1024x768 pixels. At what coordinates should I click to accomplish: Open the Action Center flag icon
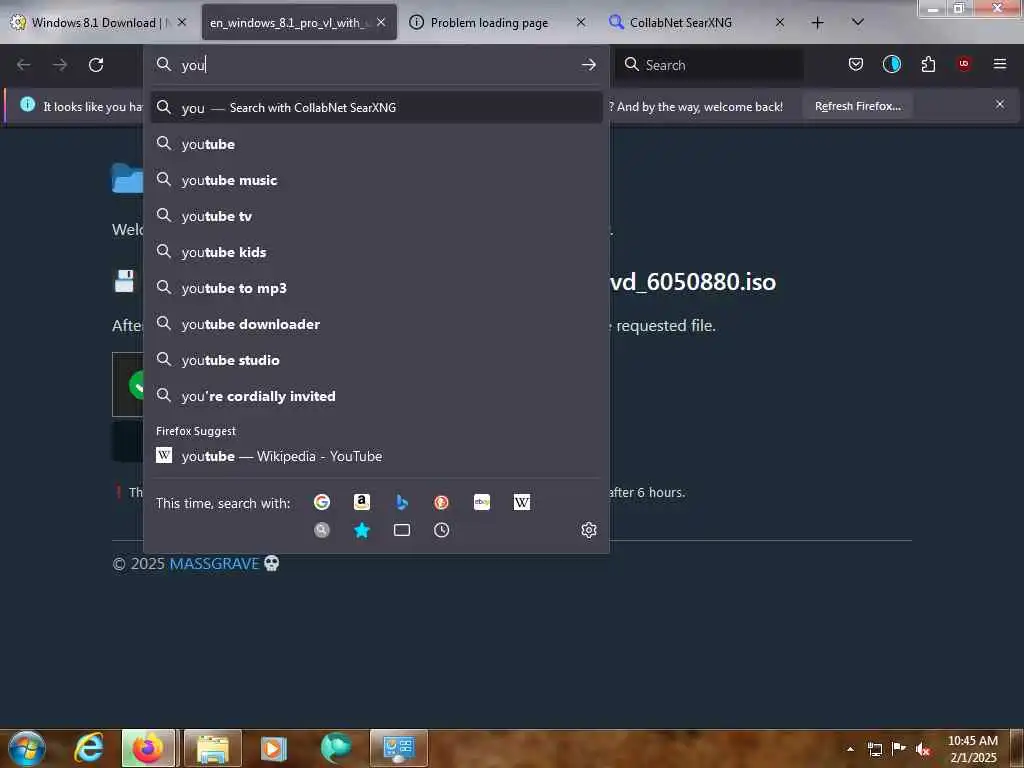tap(899, 749)
